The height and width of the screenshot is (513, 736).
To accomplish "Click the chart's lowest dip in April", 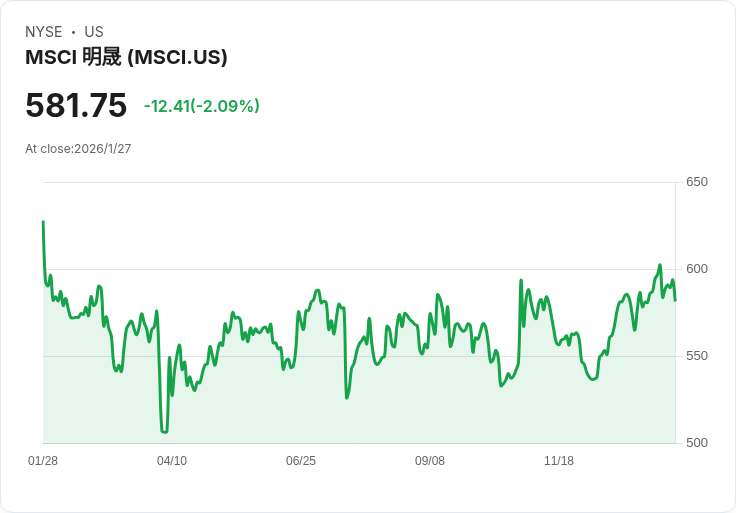I will [164, 432].
